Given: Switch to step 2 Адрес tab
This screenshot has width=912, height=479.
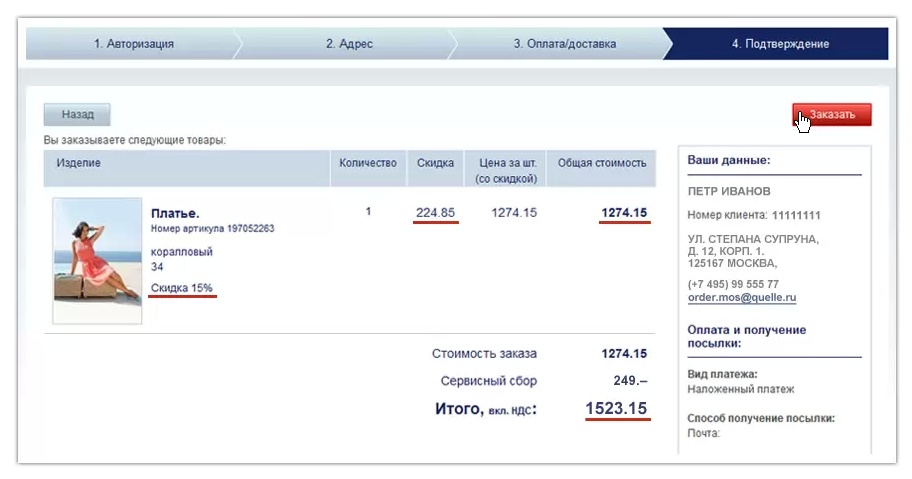Looking at the screenshot, I should click(x=349, y=44).
